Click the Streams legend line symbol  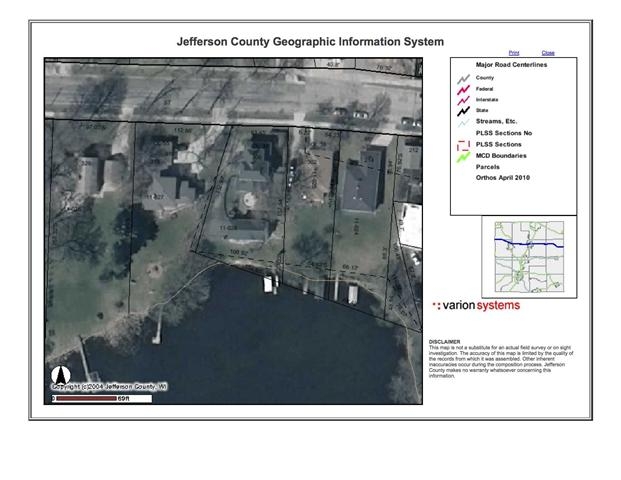pos(463,123)
